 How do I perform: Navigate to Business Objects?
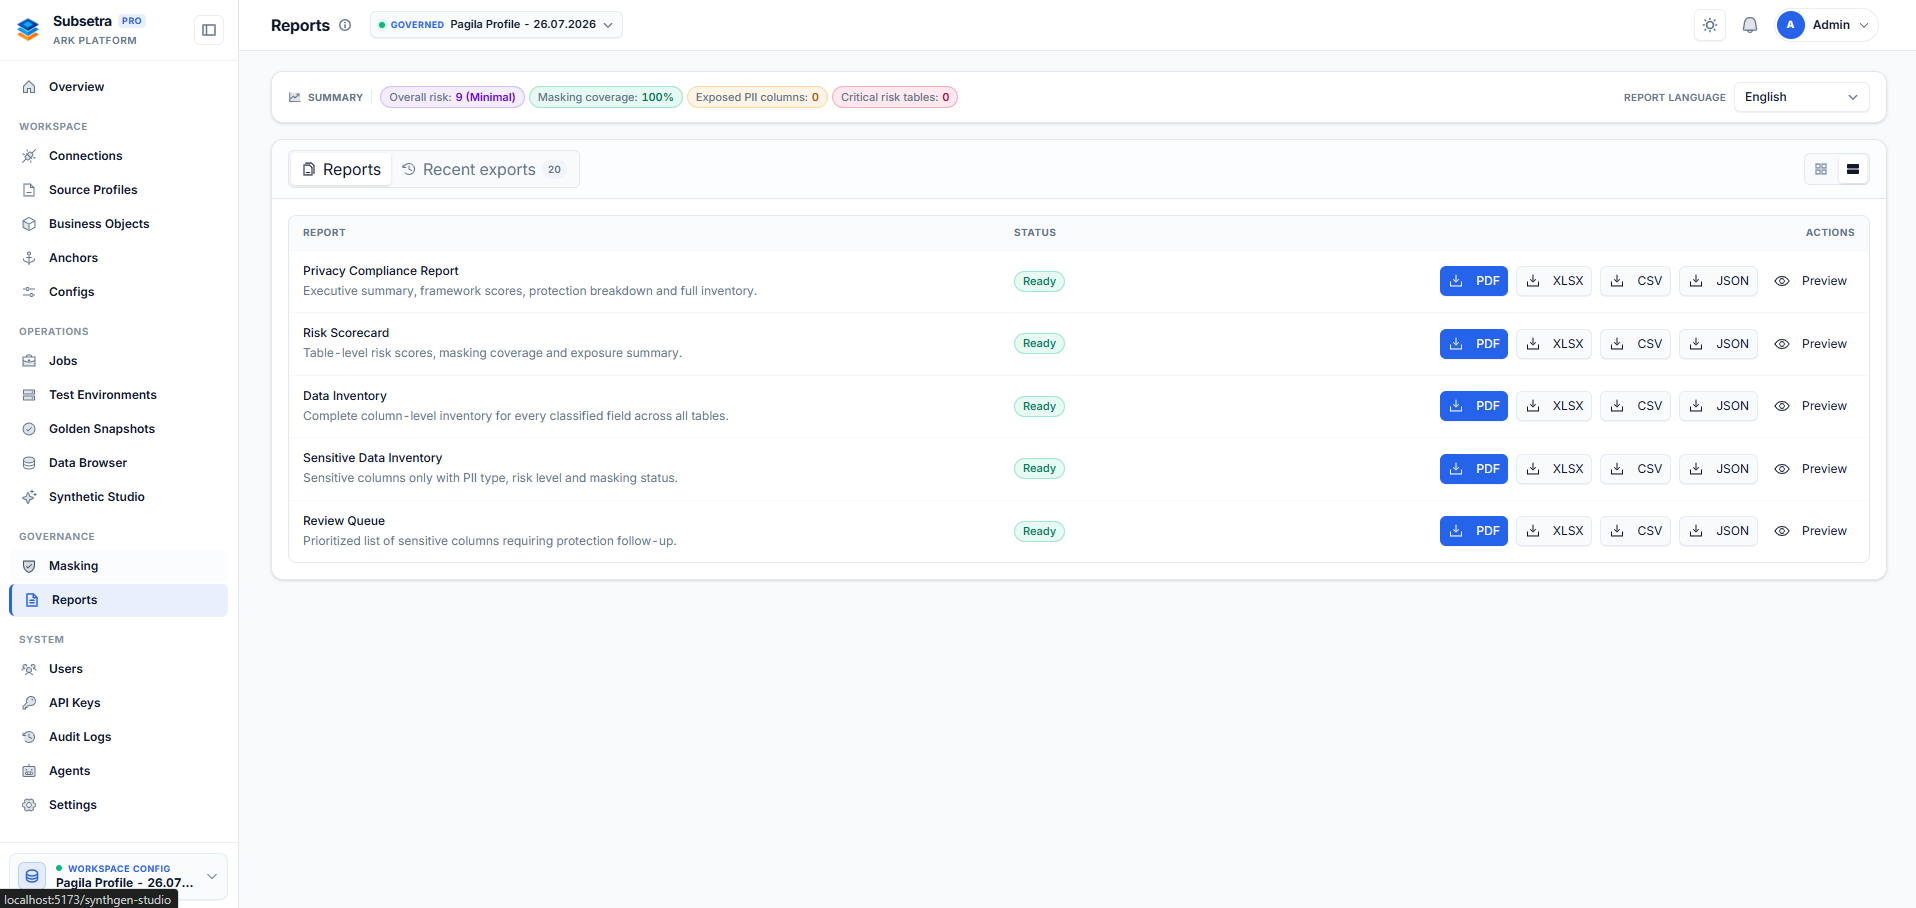[119, 224]
